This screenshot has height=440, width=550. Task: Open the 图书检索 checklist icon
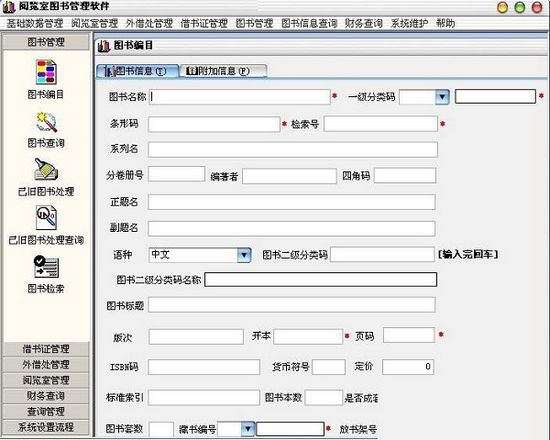[x=46, y=267]
